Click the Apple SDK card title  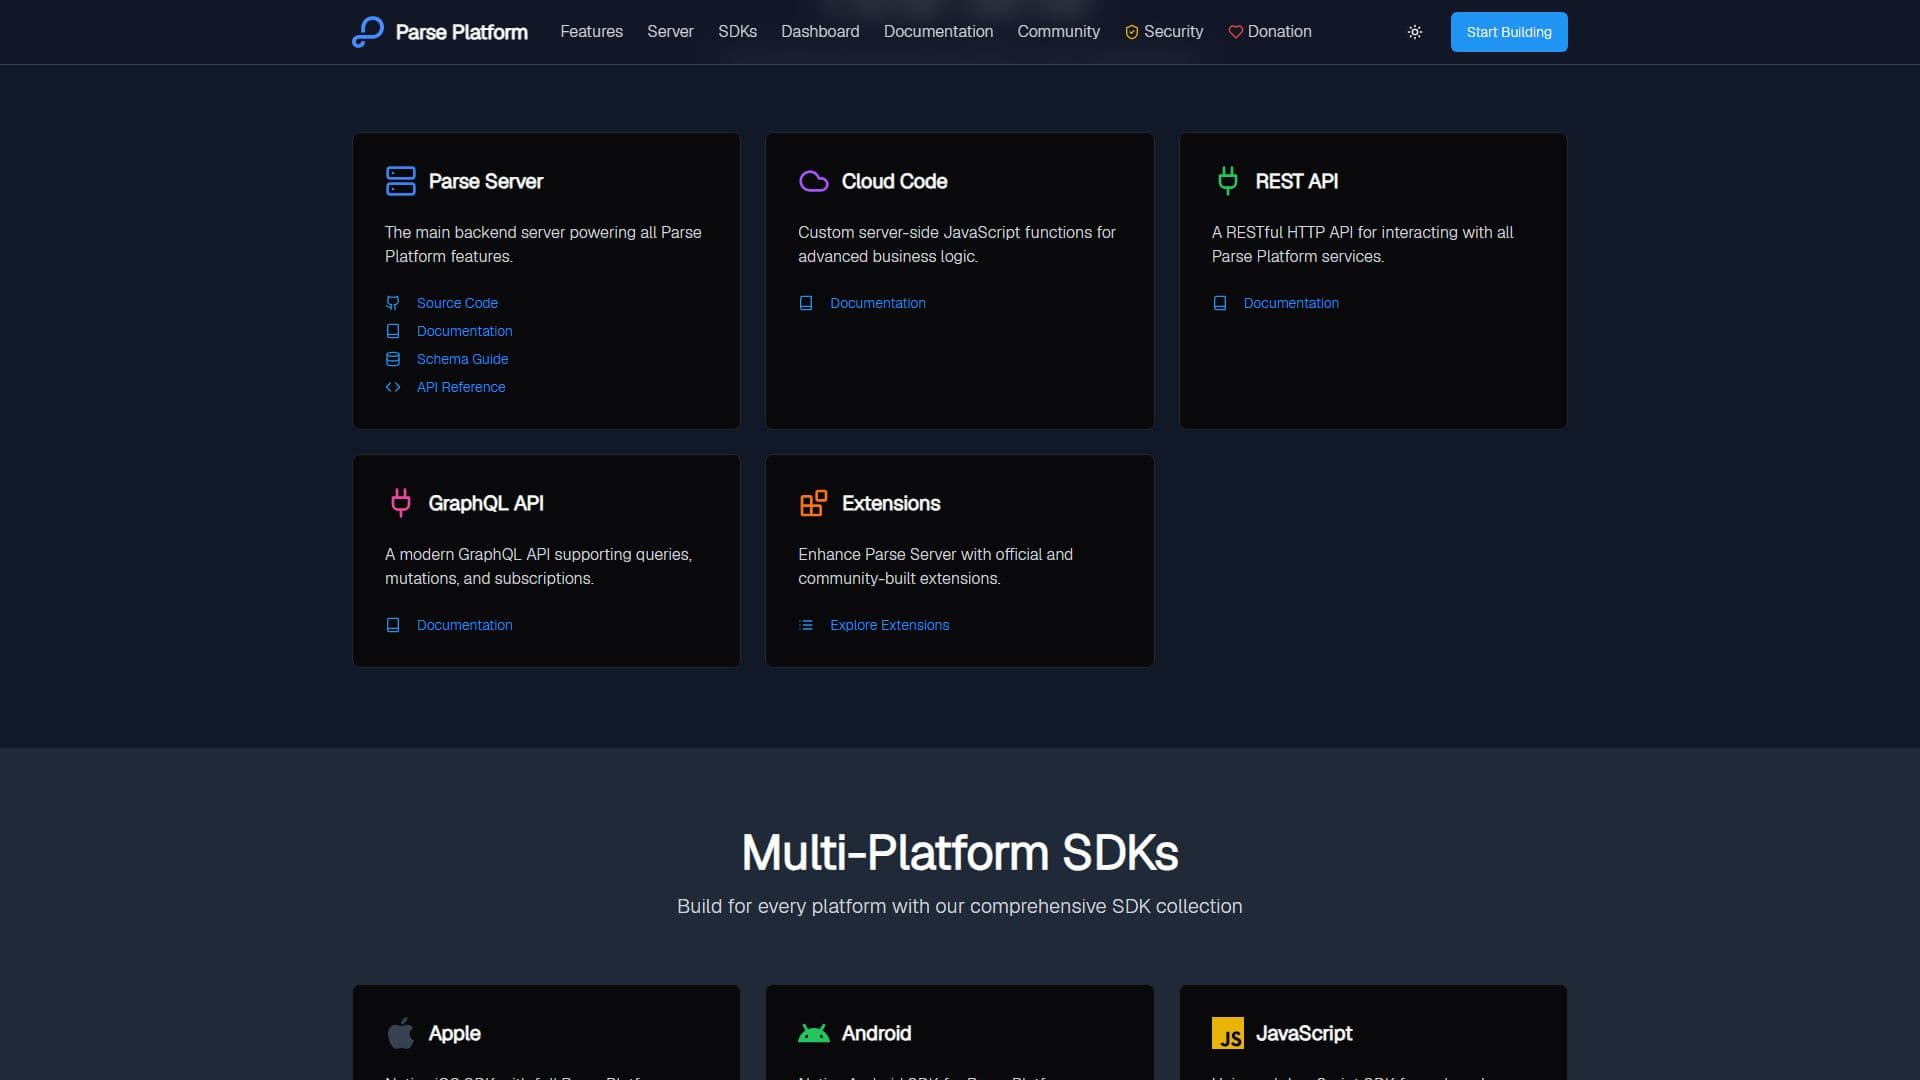(x=454, y=1033)
